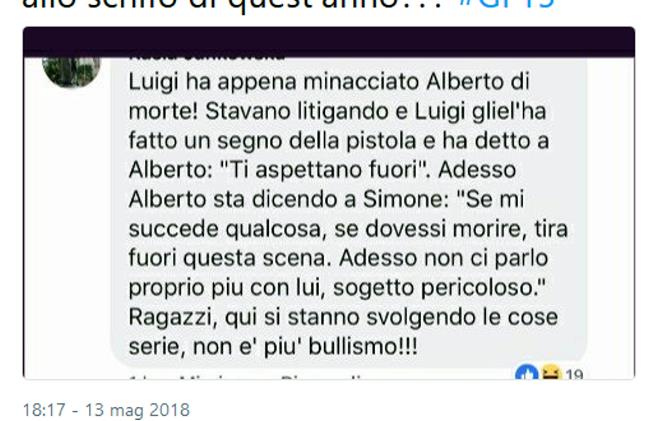Click the grey comment bubble text

click(349, 211)
